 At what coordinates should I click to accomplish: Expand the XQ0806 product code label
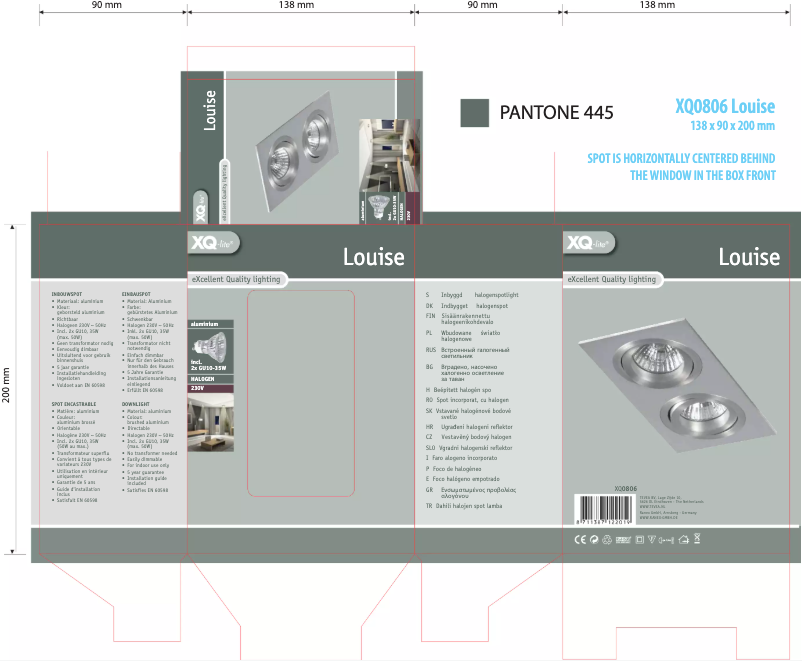point(625,489)
